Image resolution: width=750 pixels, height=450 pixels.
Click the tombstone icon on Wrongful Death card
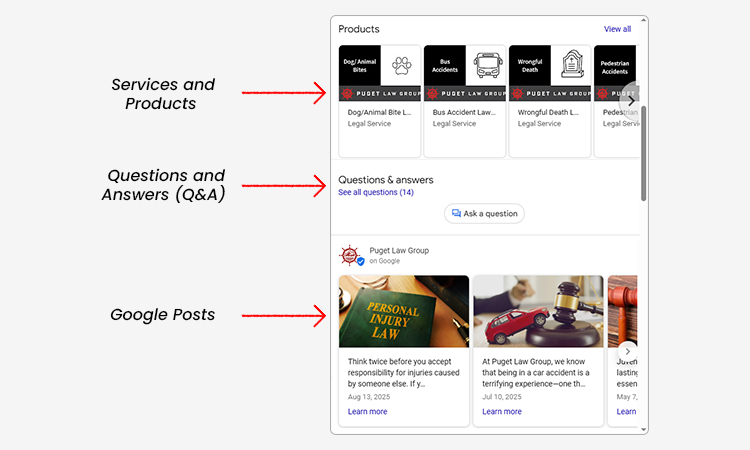(x=571, y=65)
